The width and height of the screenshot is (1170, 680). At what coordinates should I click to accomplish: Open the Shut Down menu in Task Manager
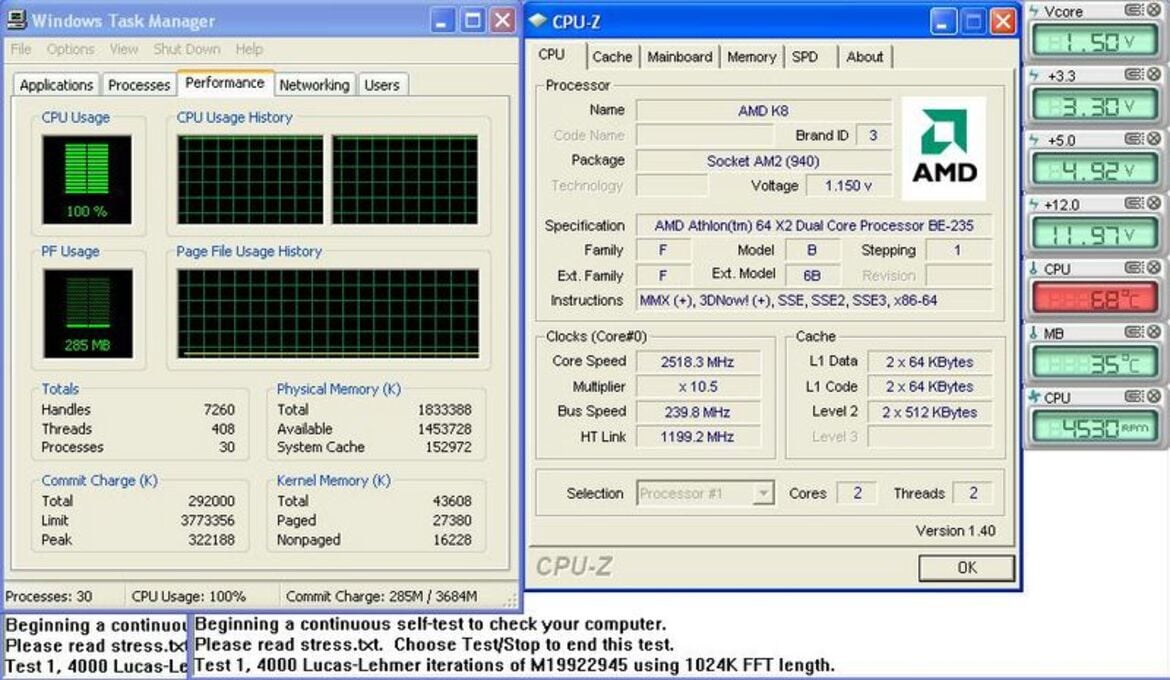coord(187,49)
